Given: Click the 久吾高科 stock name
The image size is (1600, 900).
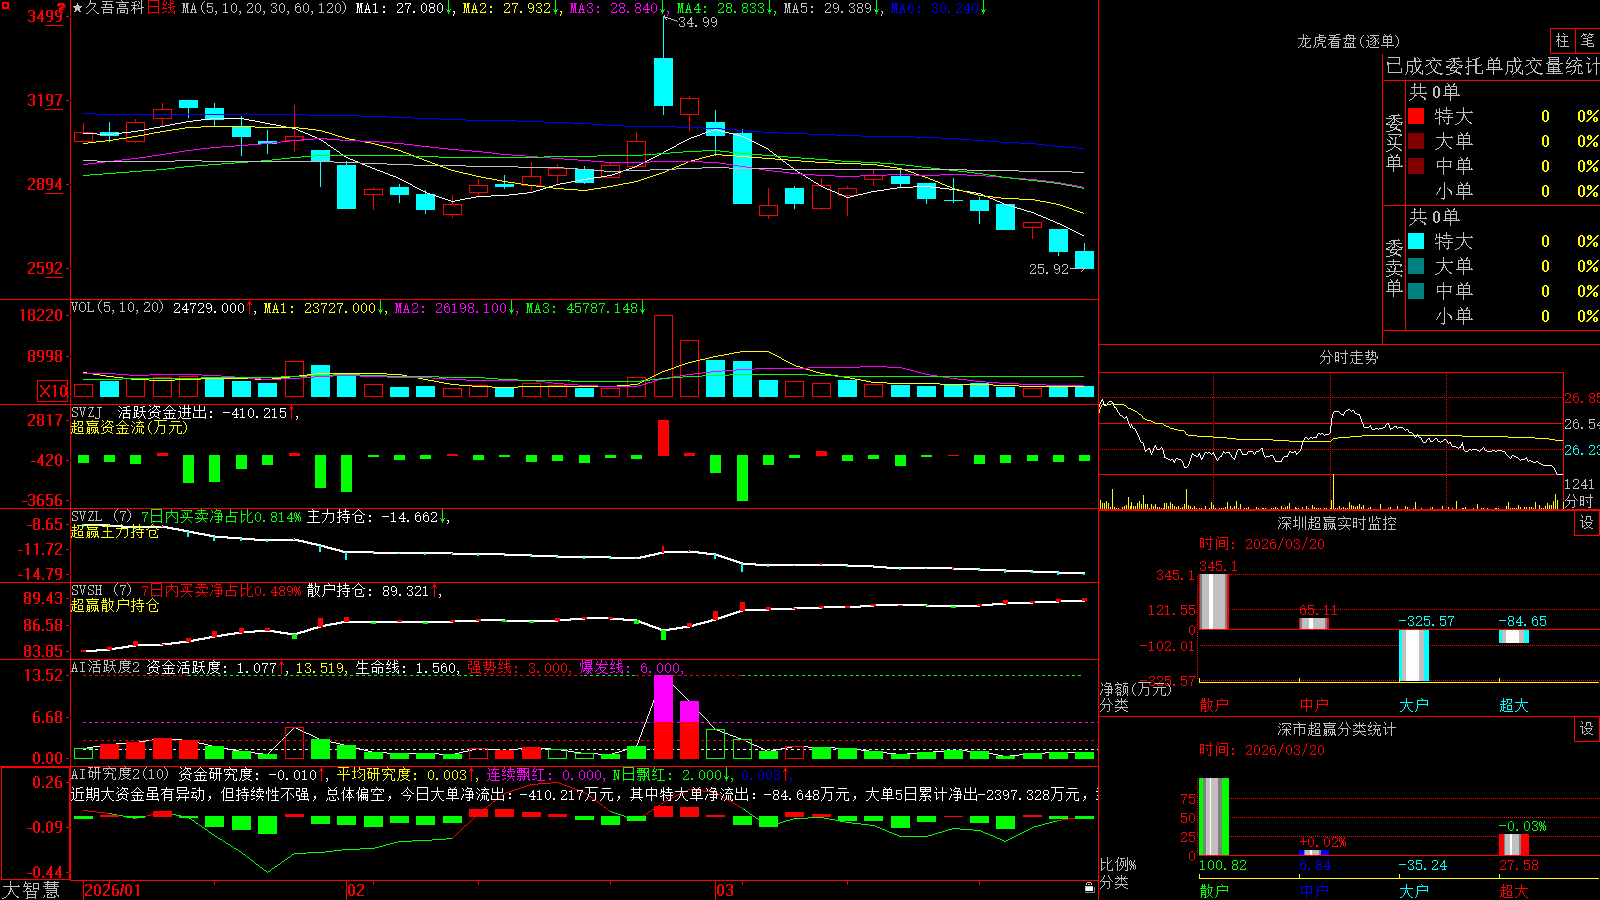Looking at the screenshot, I should pos(115,8).
